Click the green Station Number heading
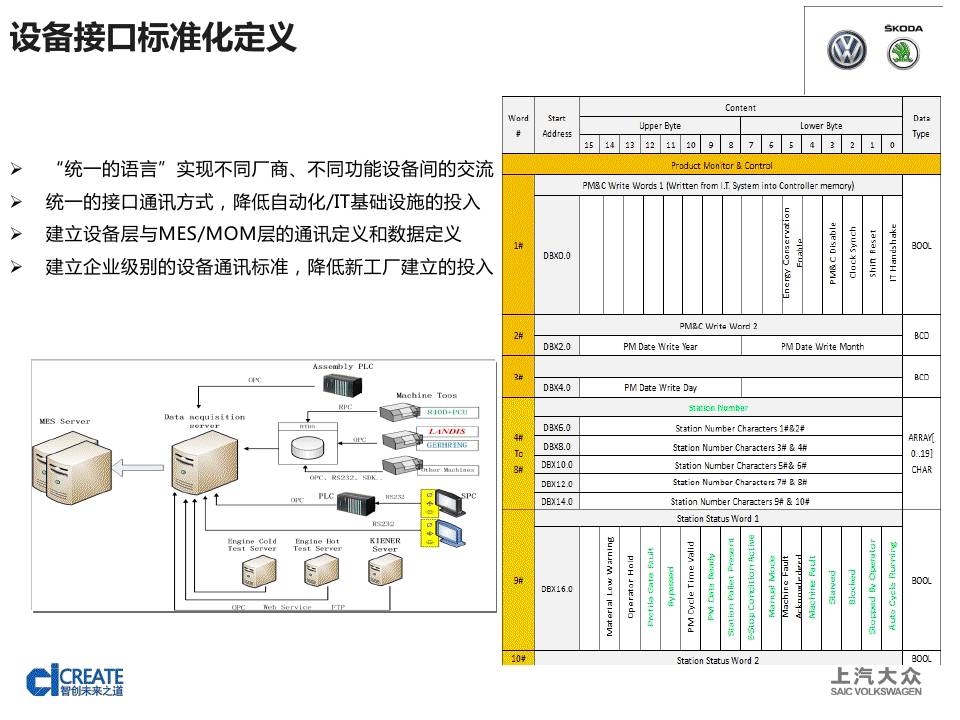The width and height of the screenshot is (960, 720). point(717,408)
